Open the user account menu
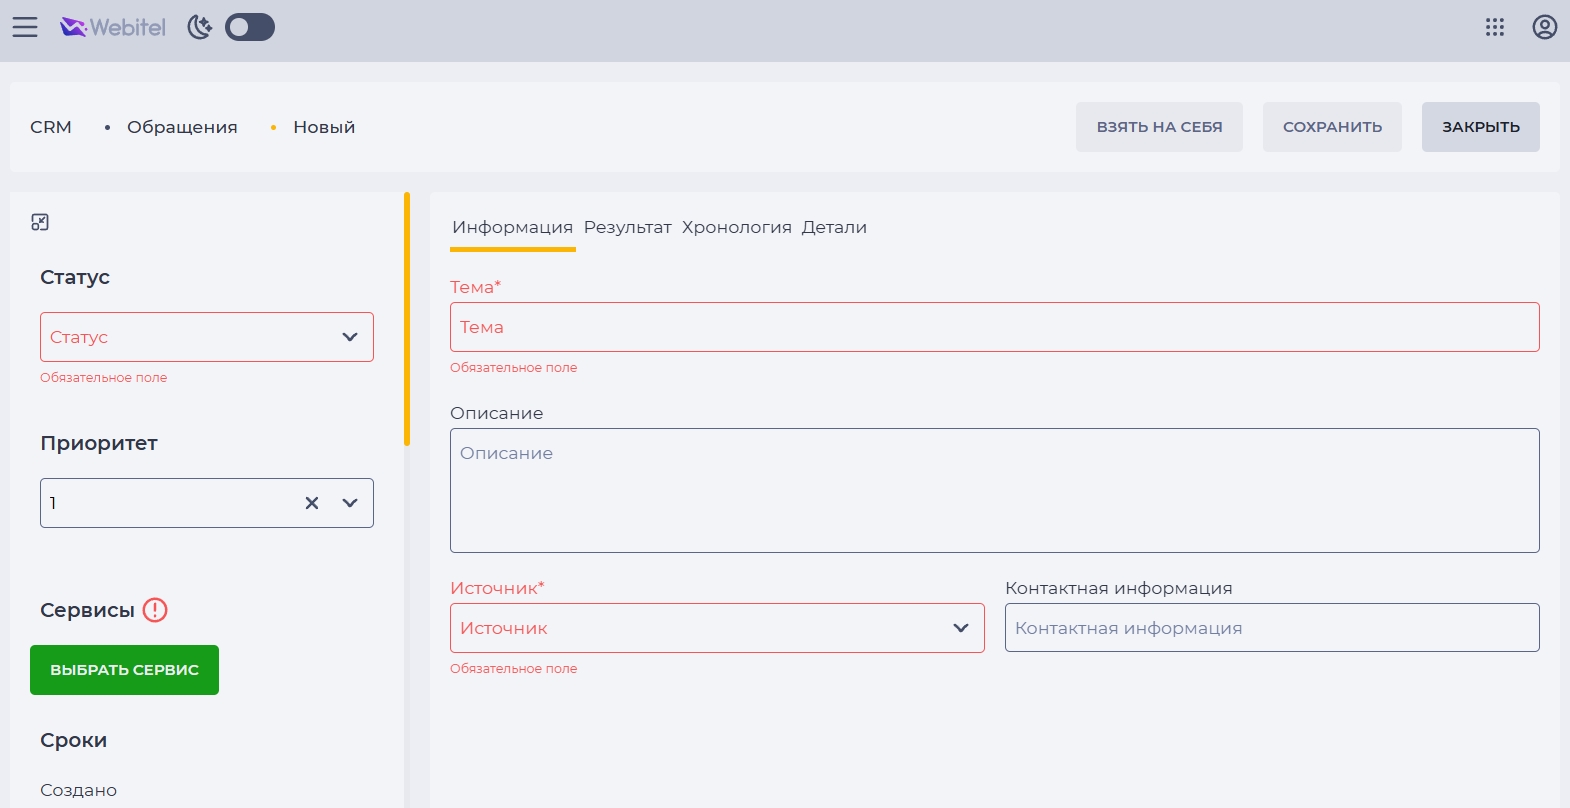1570x808 pixels. pos(1545,27)
